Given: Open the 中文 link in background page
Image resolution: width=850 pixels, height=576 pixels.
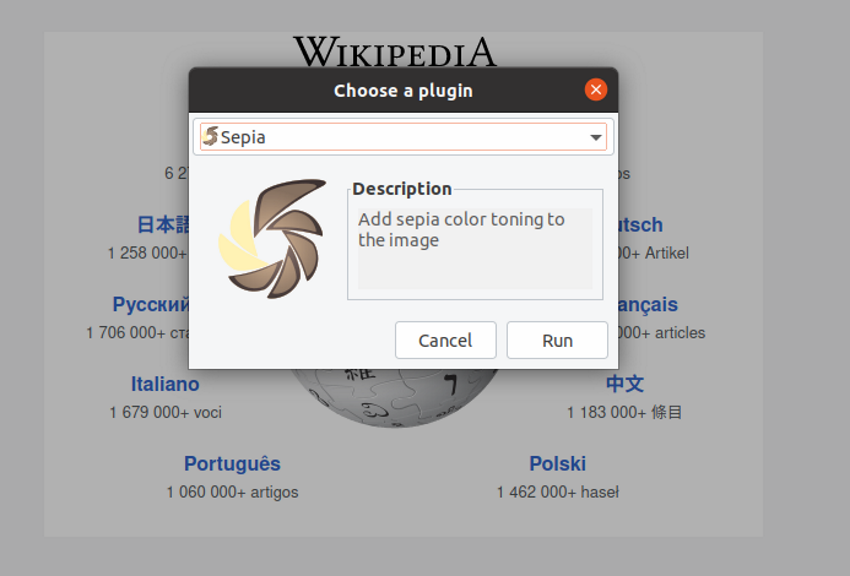Looking at the screenshot, I should 624,384.
